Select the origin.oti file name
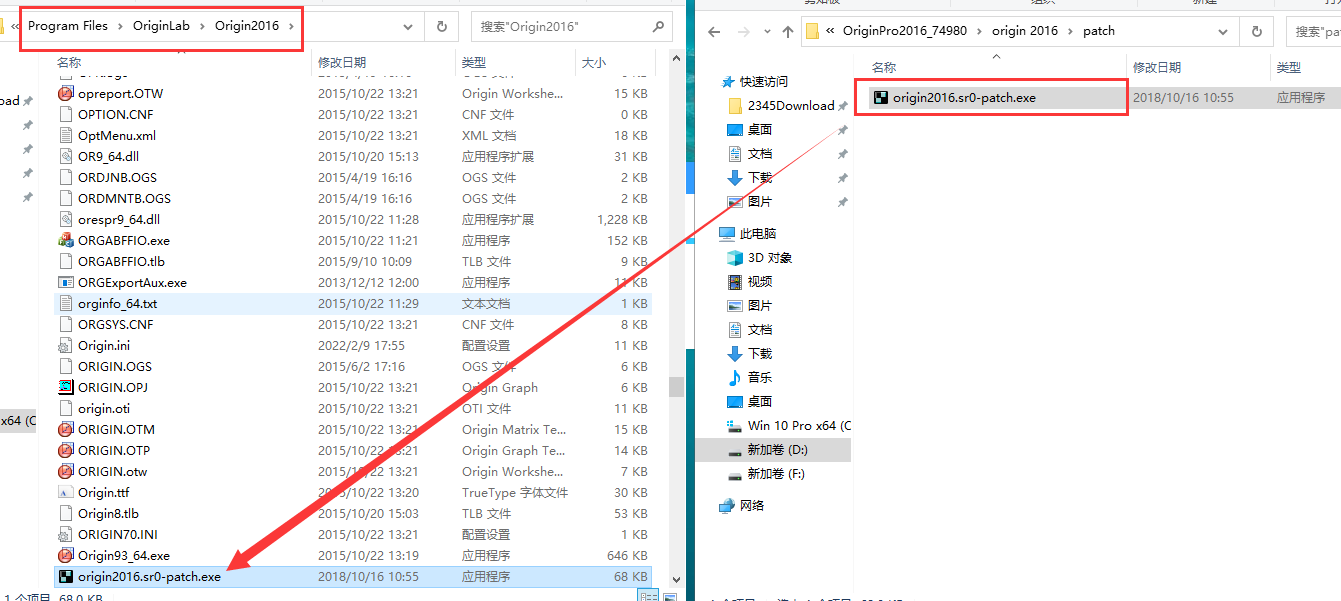This screenshot has height=601, width=1341. (x=104, y=408)
